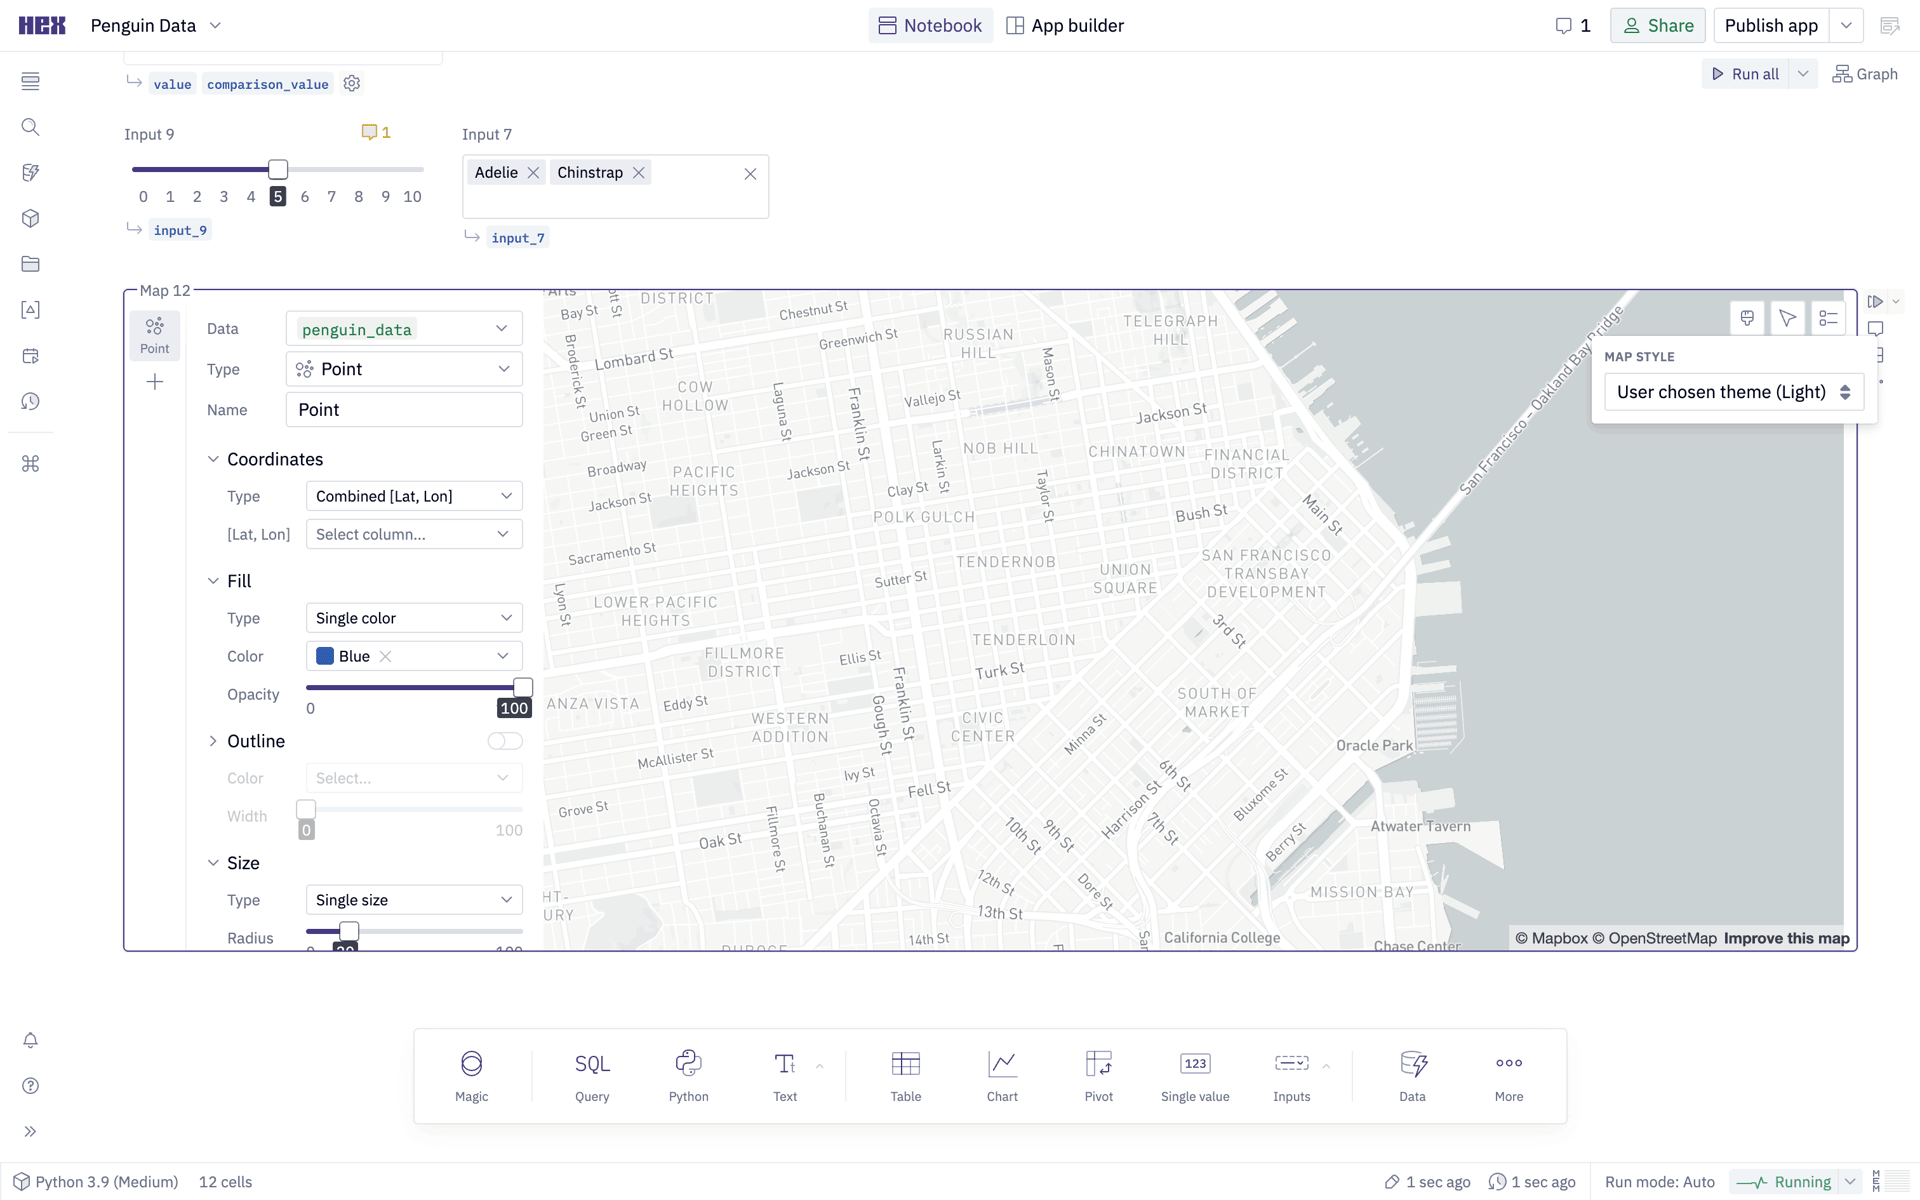
Task: Expand the Outline section
Action: tap(213, 741)
